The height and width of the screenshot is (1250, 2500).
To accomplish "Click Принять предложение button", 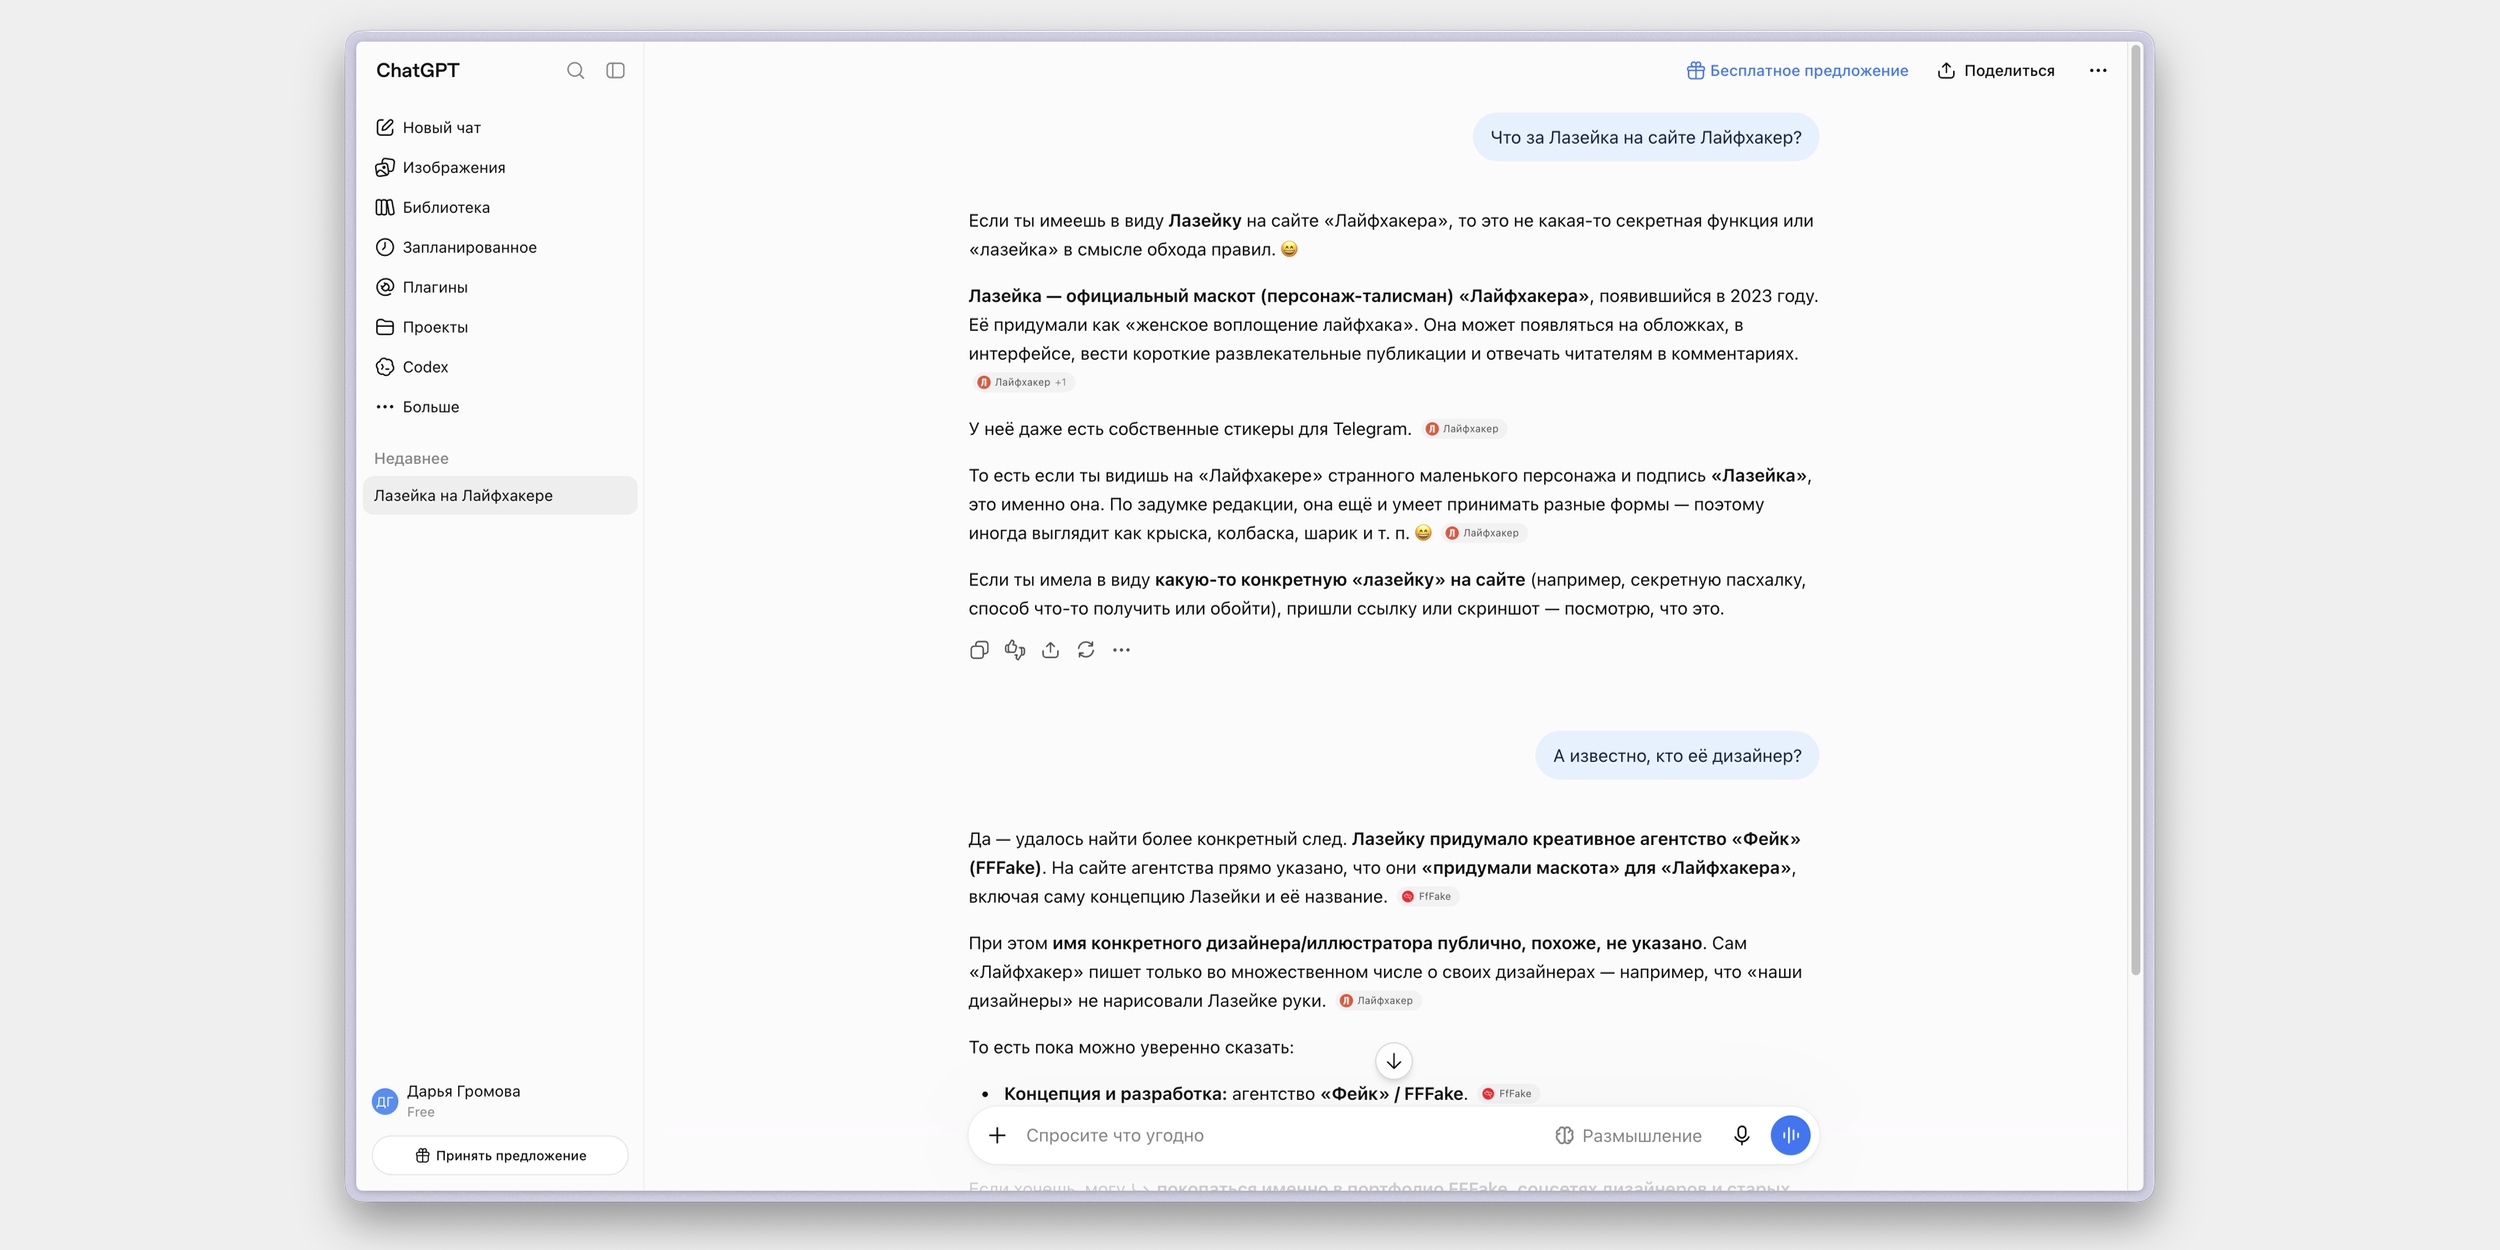I will coord(500,1155).
